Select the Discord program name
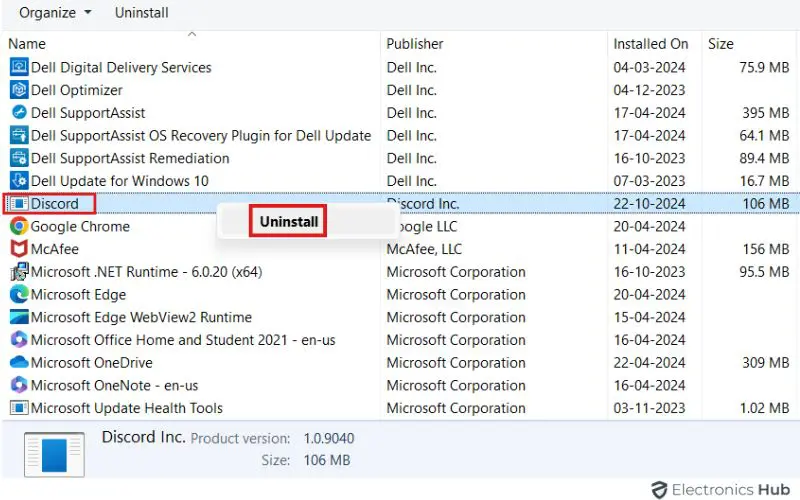This screenshot has width=800, height=500. 55,204
